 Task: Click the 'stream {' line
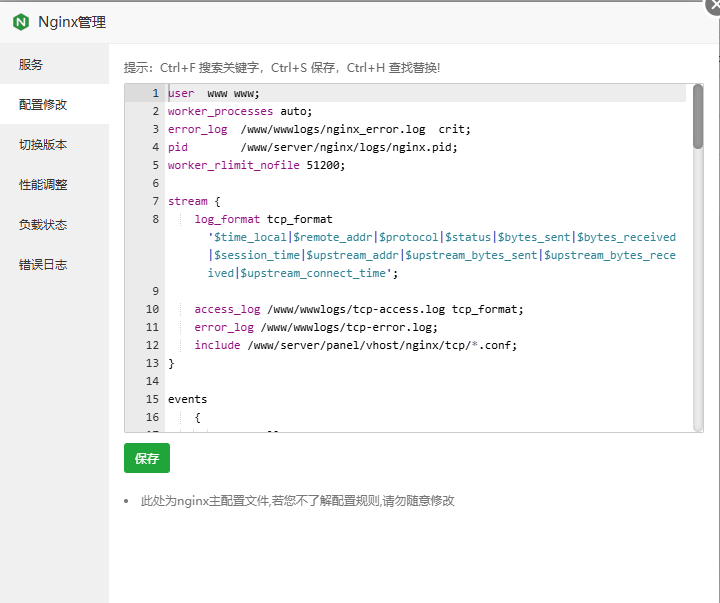tap(194, 201)
